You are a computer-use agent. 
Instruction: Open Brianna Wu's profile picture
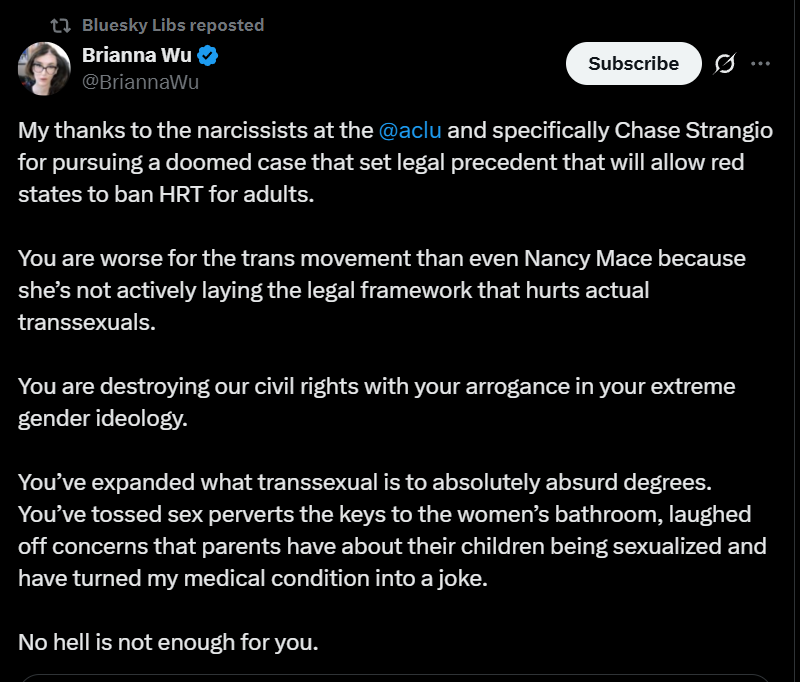[x=44, y=68]
